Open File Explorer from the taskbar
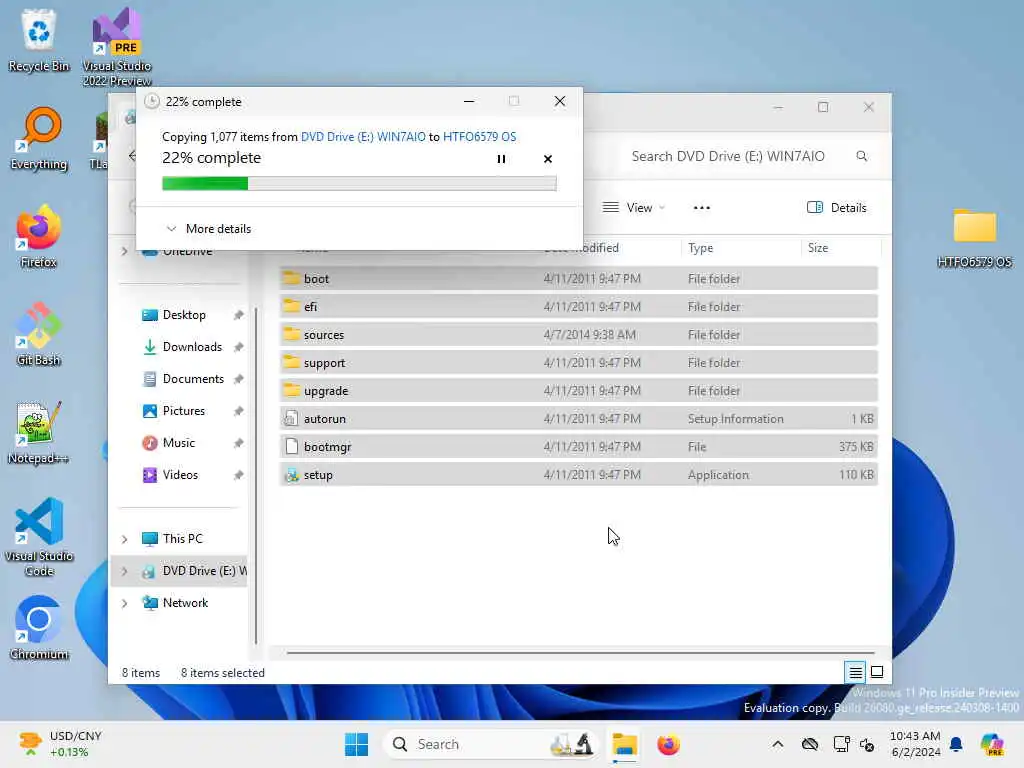Viewport: 1024px width, 768px height. (624, 744)
